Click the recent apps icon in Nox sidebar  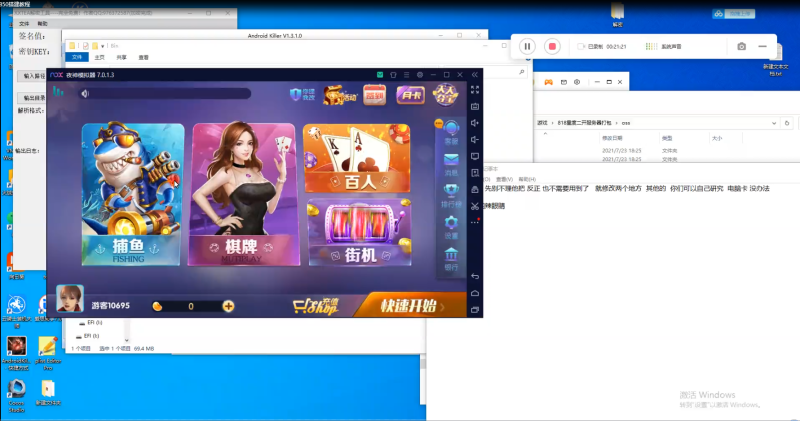pyautogui.click(x=475, y=310)
